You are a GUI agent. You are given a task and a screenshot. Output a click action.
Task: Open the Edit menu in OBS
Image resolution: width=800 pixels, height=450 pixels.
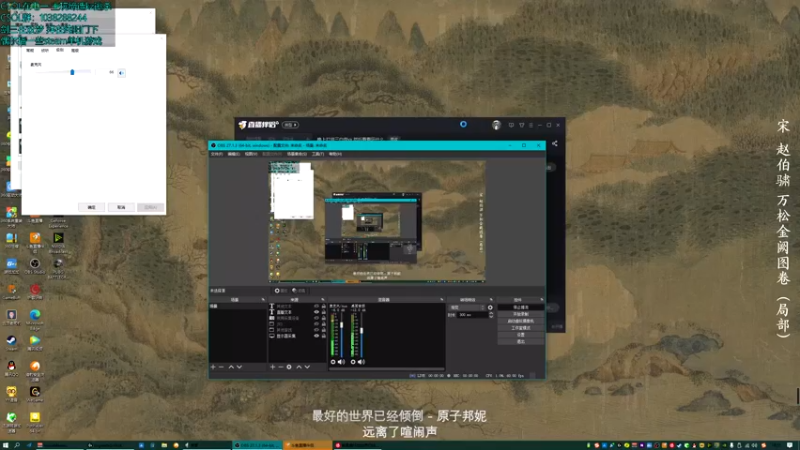click(x=234, y=154)
